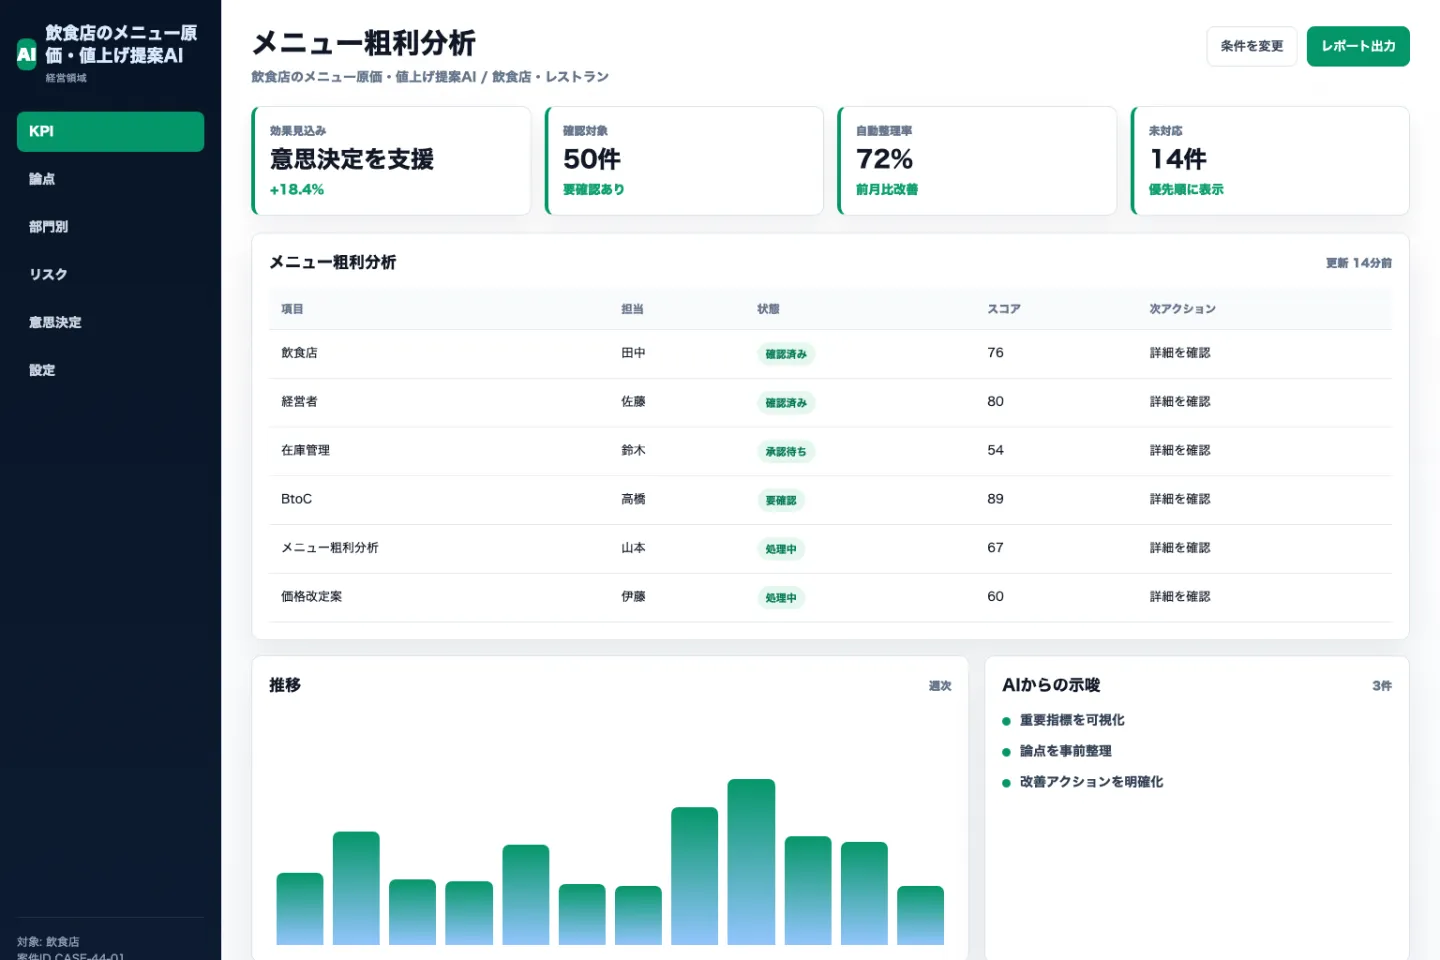
Task: Click the 条件を変更 button
Action: [1251, 46]
